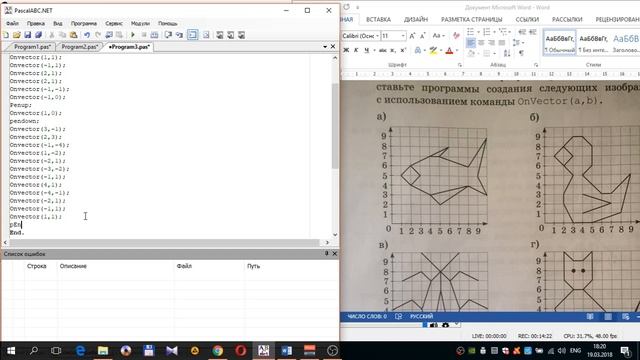Click the Grow Font icon in Word
Image resolution: width=640 pixels, height=360 pixels.
coord(412,36)
